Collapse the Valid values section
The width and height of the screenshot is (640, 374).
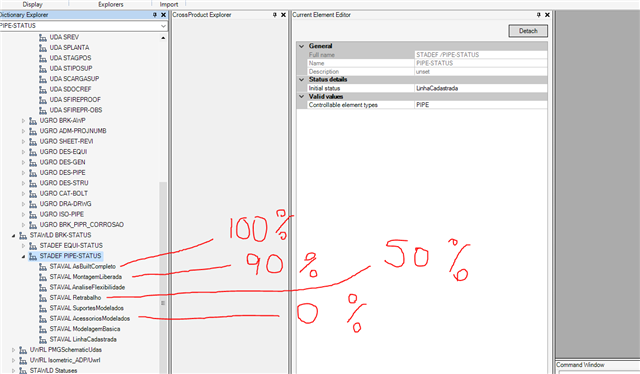302,97
